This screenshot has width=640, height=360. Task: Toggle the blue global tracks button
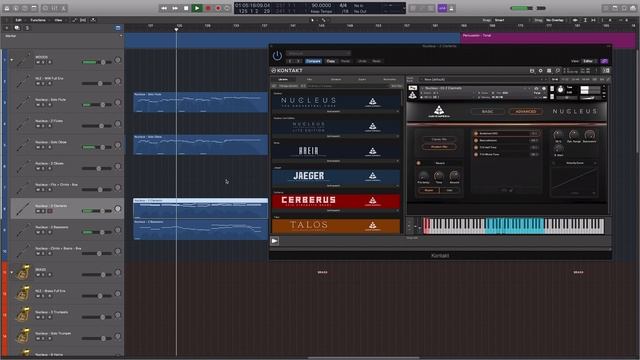click(x=118, y=28)
